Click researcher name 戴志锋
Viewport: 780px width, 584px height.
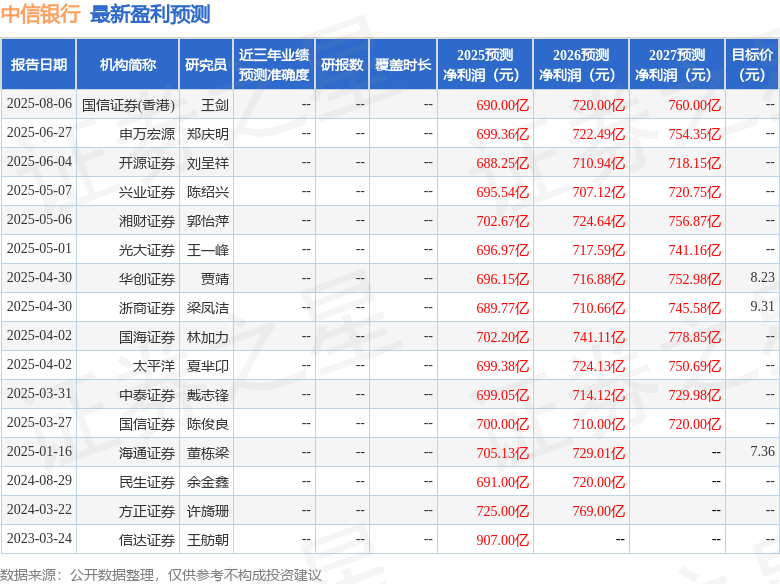208,395
